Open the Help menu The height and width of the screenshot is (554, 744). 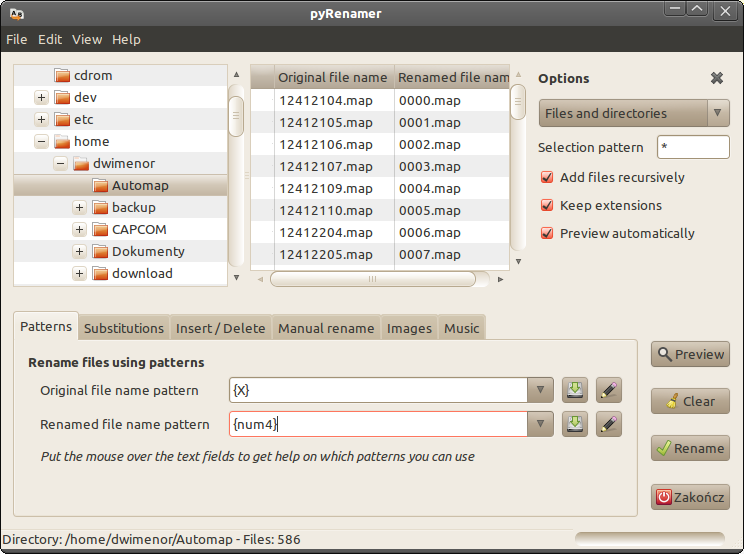[126, 39]
